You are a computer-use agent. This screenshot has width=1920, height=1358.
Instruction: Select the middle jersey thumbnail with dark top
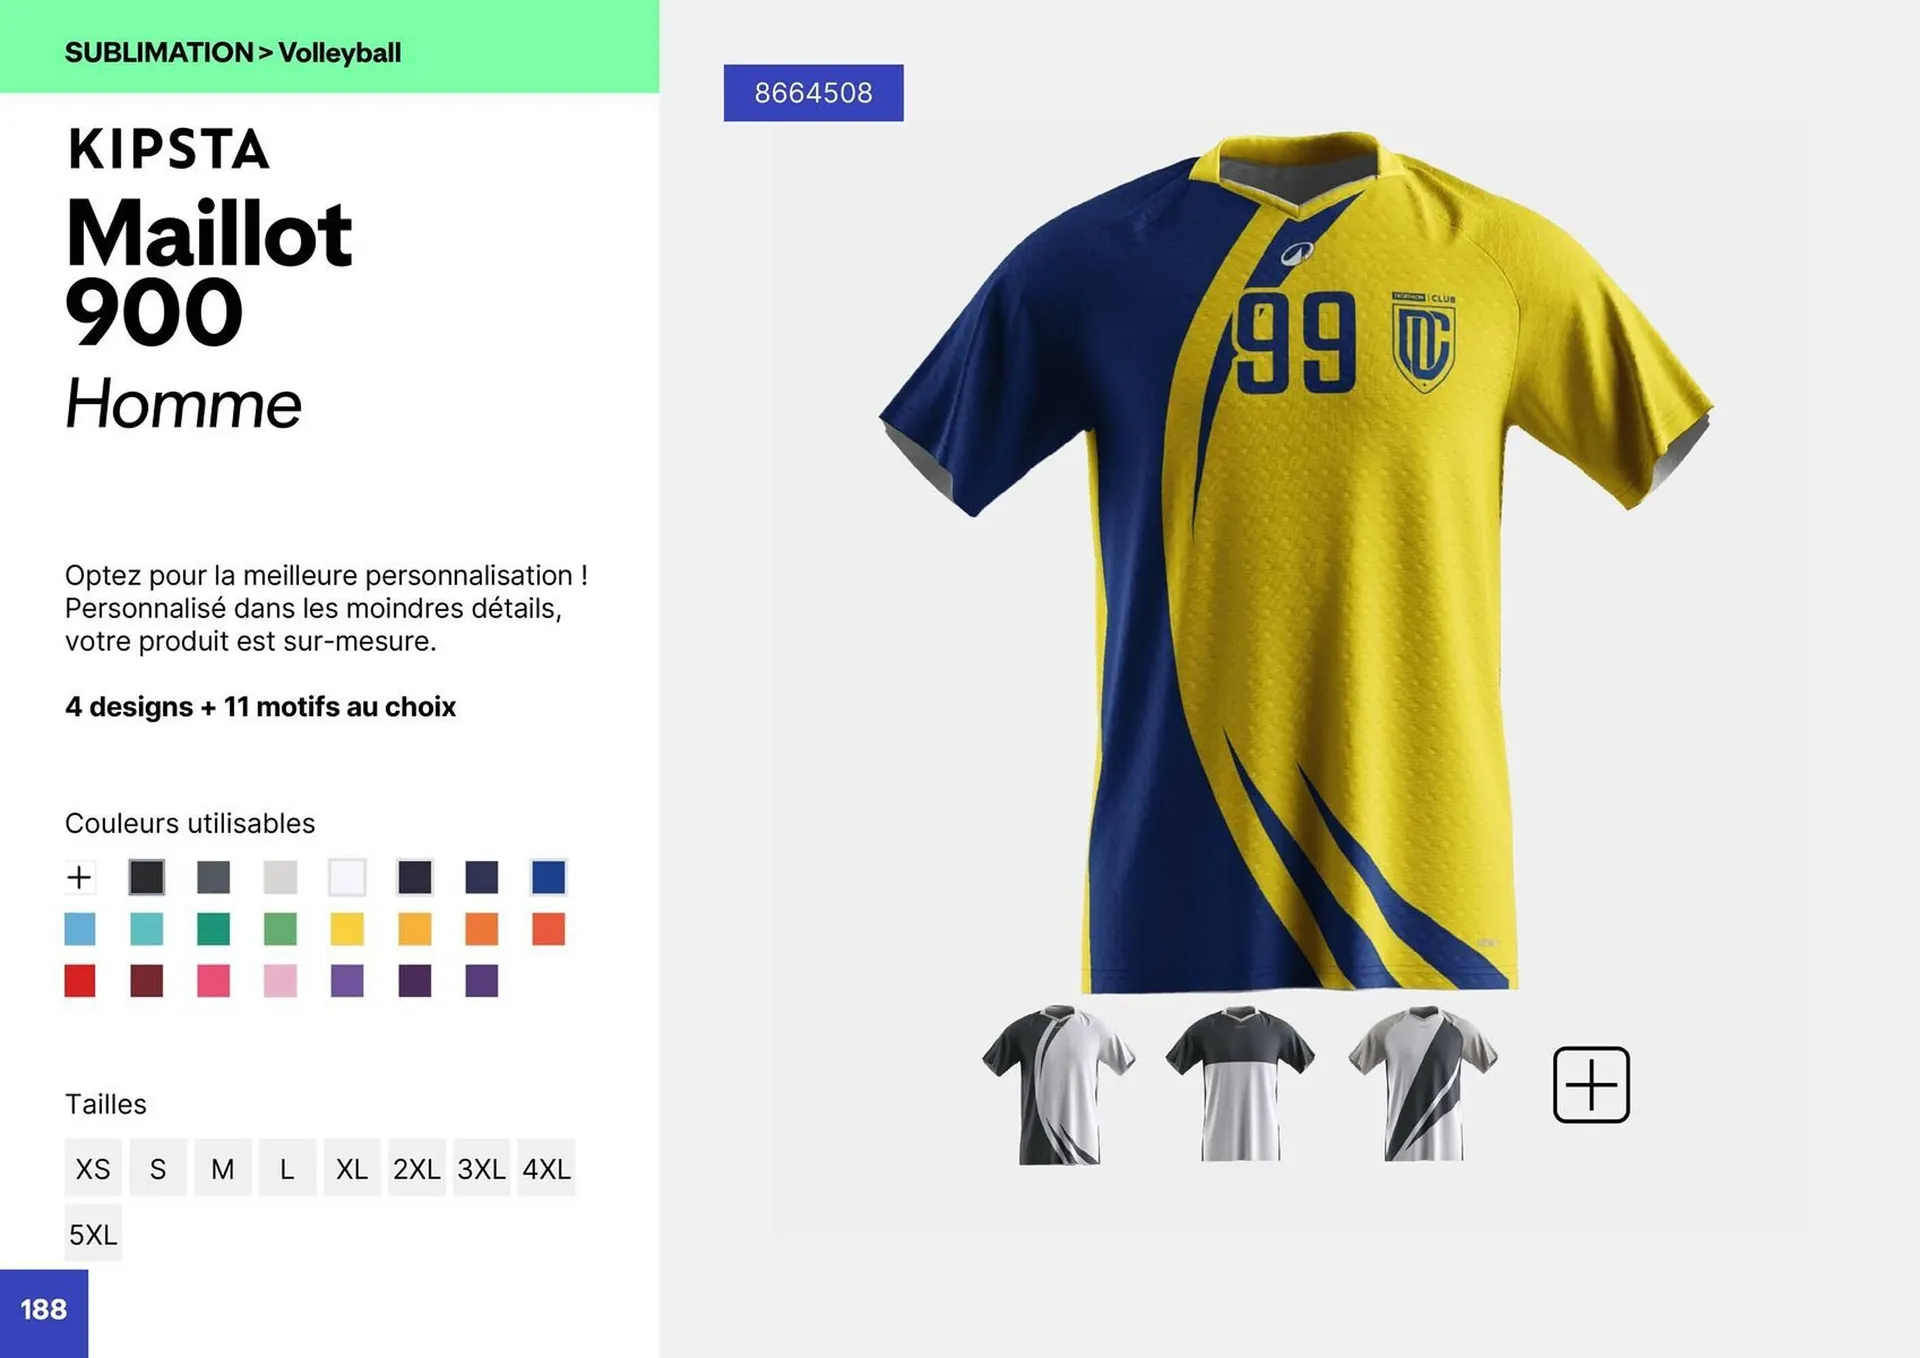(1240, 1085)
